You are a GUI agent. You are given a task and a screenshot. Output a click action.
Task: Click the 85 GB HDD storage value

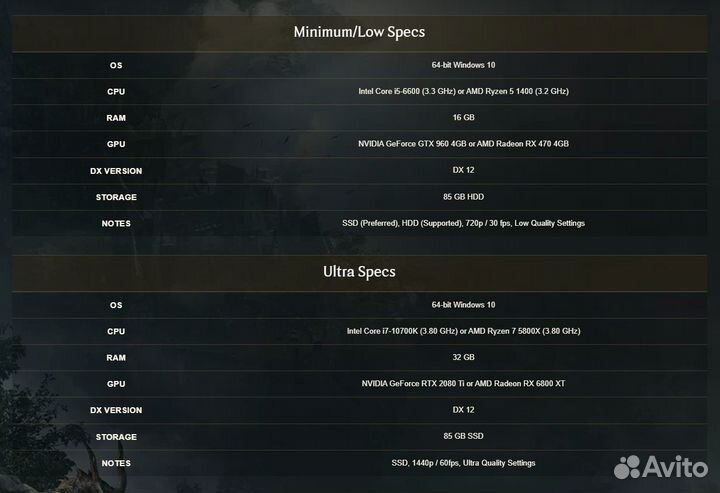click(463, 197)
